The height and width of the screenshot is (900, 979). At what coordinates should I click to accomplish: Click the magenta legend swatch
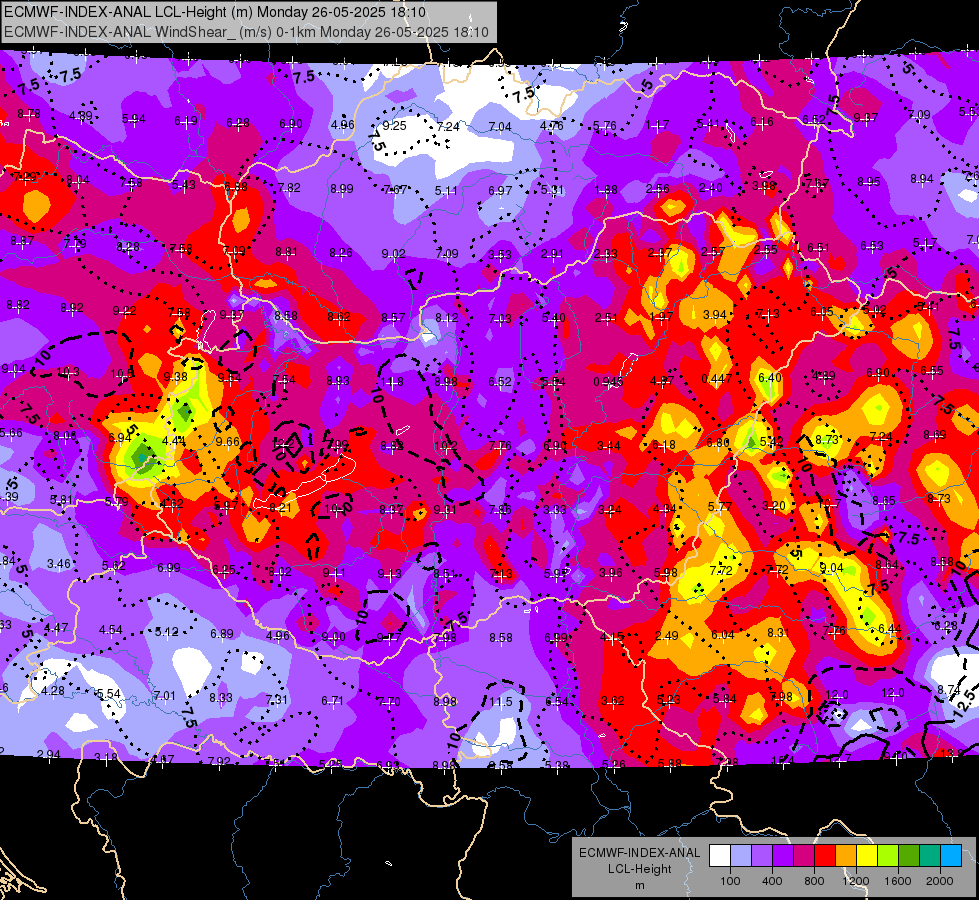point(804,856)
